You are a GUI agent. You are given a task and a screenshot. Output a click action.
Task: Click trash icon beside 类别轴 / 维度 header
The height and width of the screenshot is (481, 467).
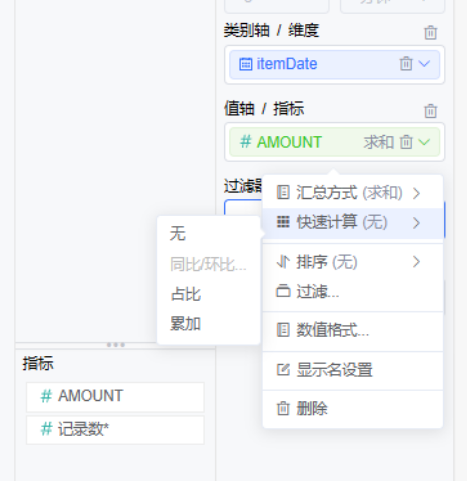[x=430, y=32]
